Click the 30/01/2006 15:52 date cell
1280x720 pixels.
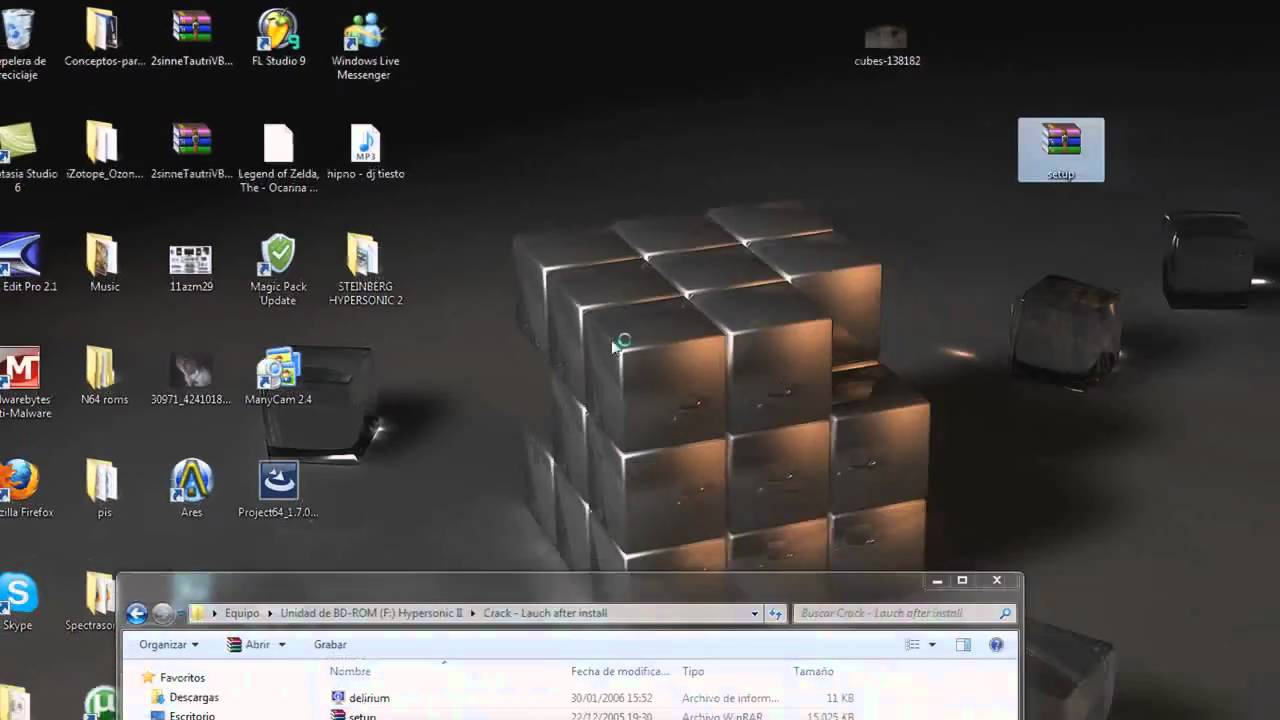pos(611,698)
